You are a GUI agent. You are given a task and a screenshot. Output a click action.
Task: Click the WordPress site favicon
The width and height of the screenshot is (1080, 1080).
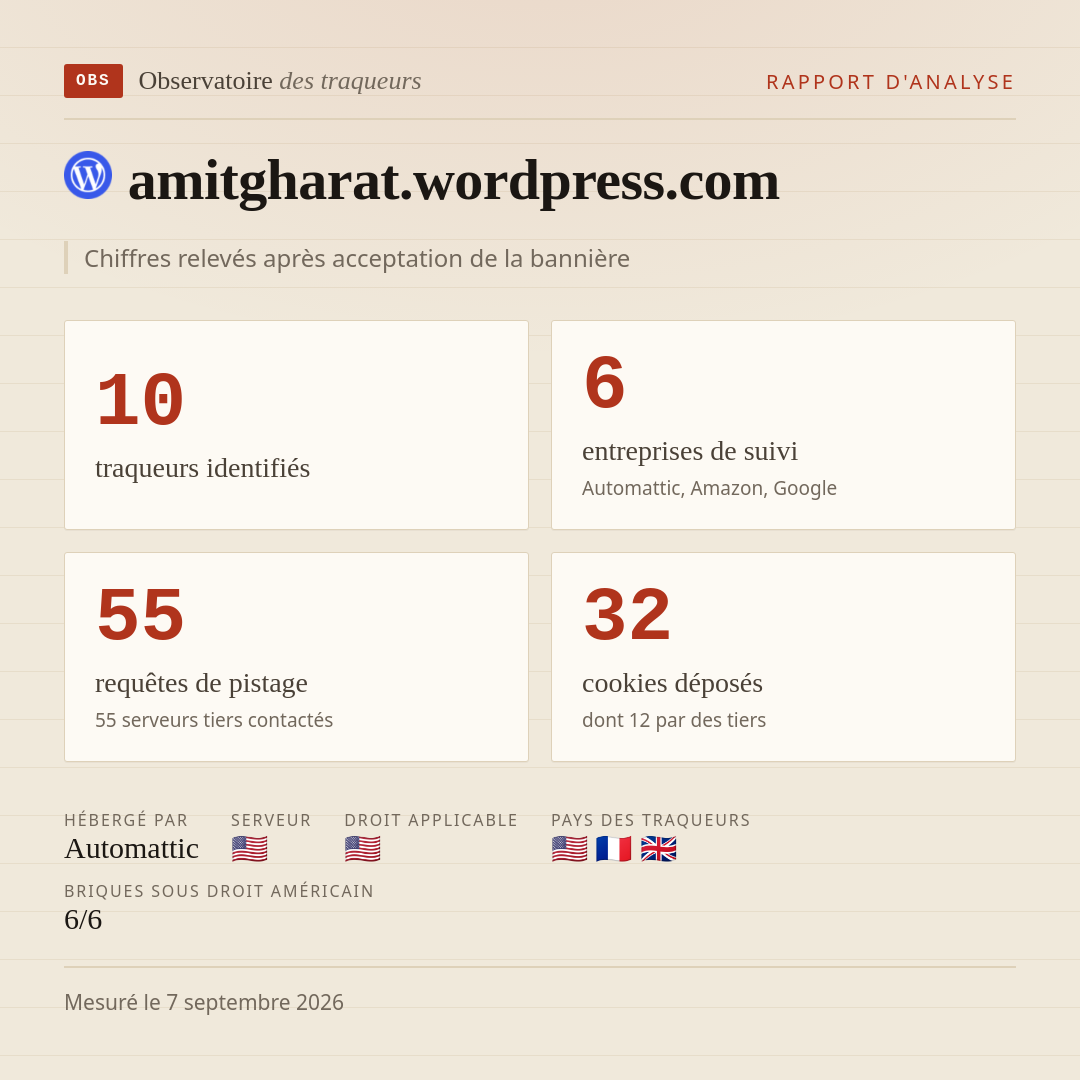click(88, 175)
